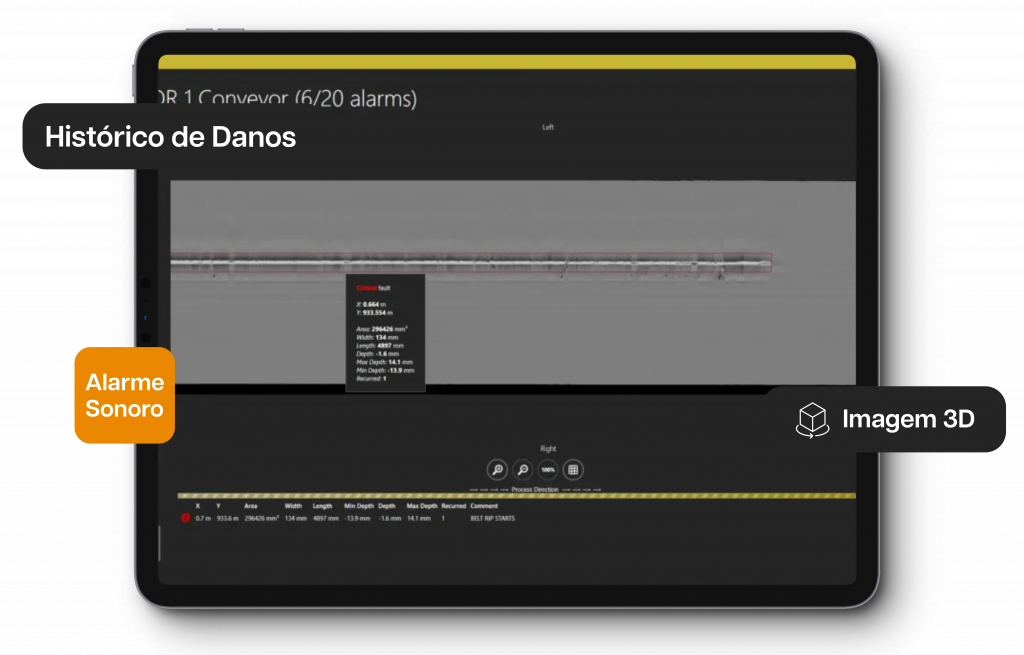Click the 3D cube icon beside Imagem 3D
Viewport: 1024px width, 655px height.
[x=811, y=420]
